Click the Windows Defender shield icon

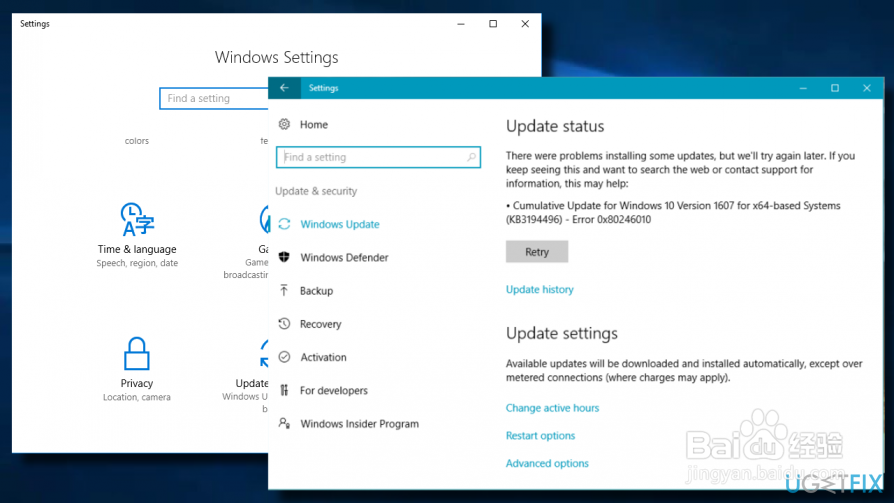coord(284,257)
